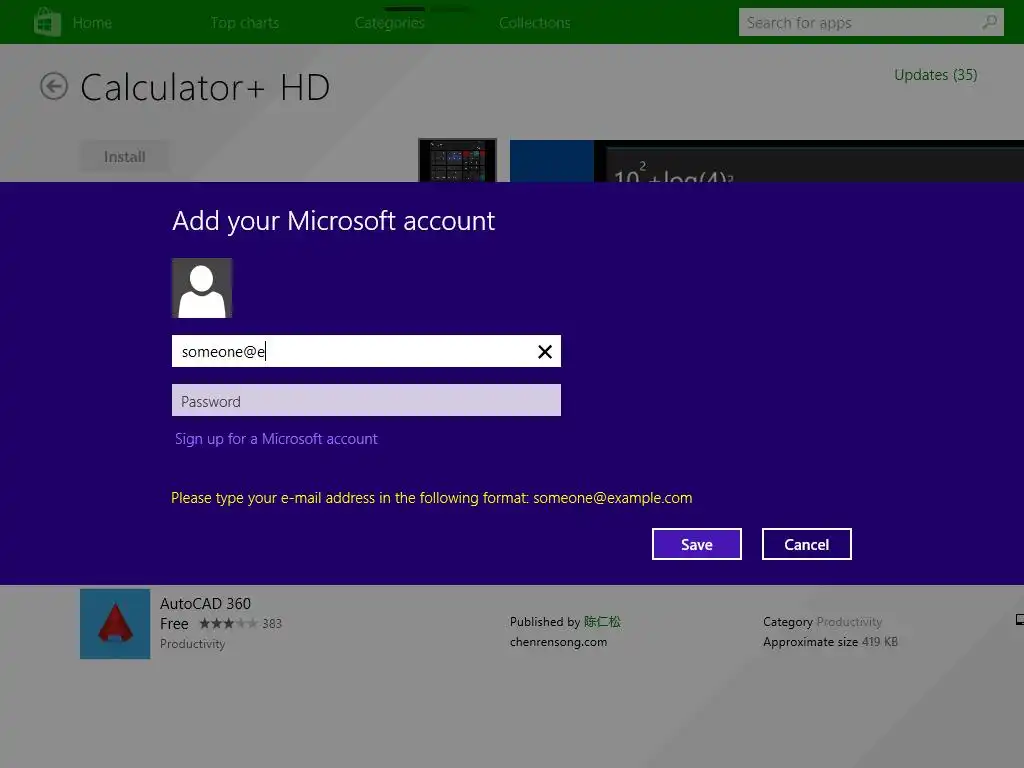Select the small calculator screenshot thumbnail
The image size is (1024, 768).
pyautogui.click(x=457, y=161)
